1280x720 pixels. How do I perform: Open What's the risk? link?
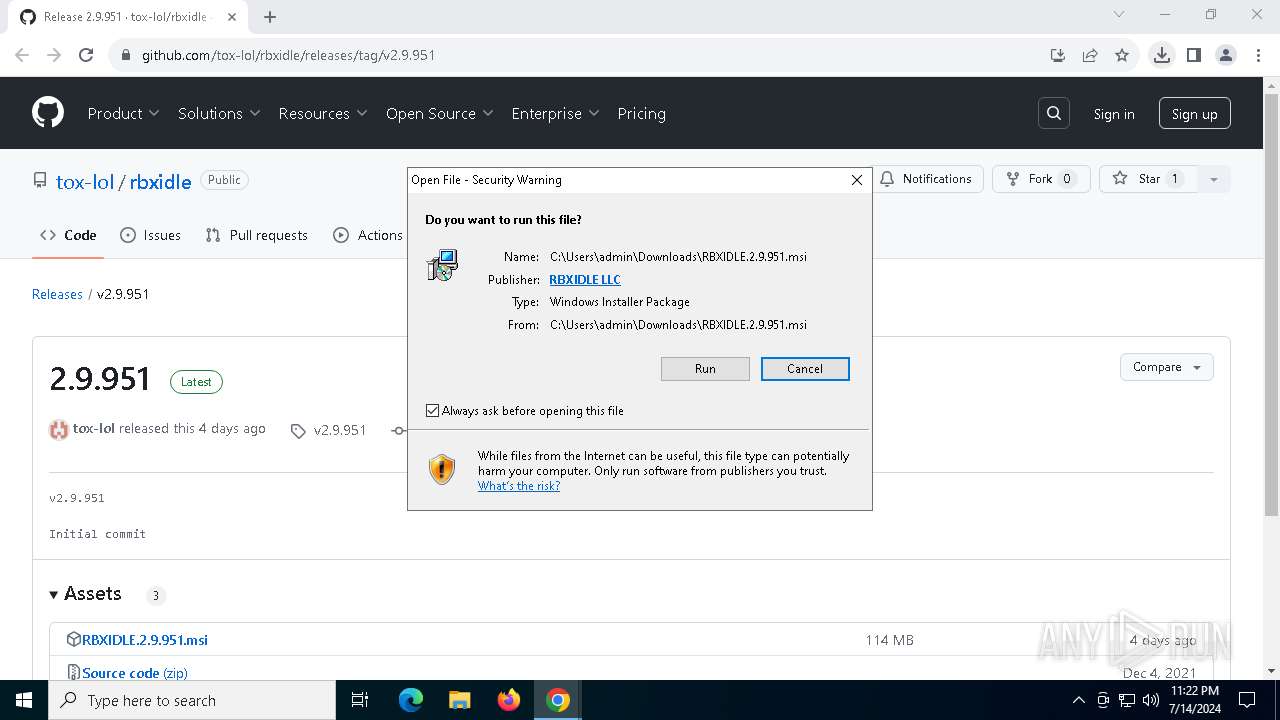tap(519, 486)
